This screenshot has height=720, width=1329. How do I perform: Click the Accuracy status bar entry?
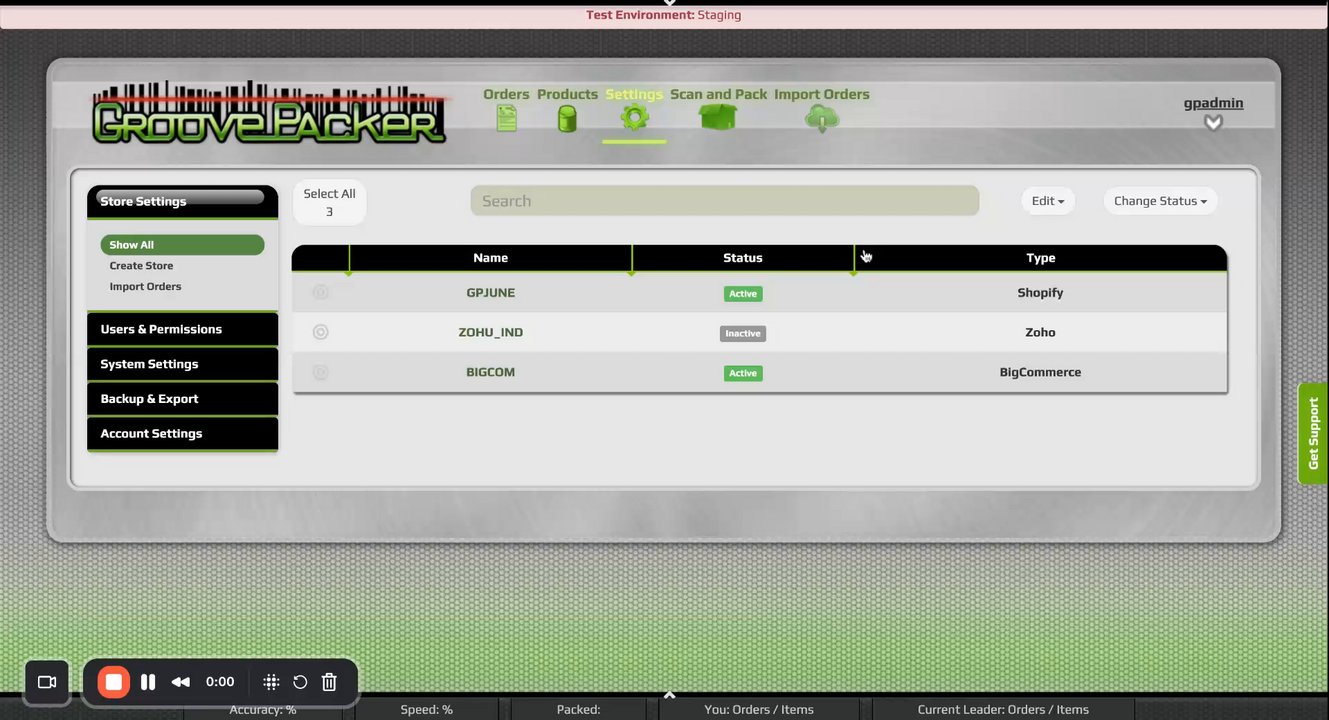pyautogui.click(x=263, y=709)
